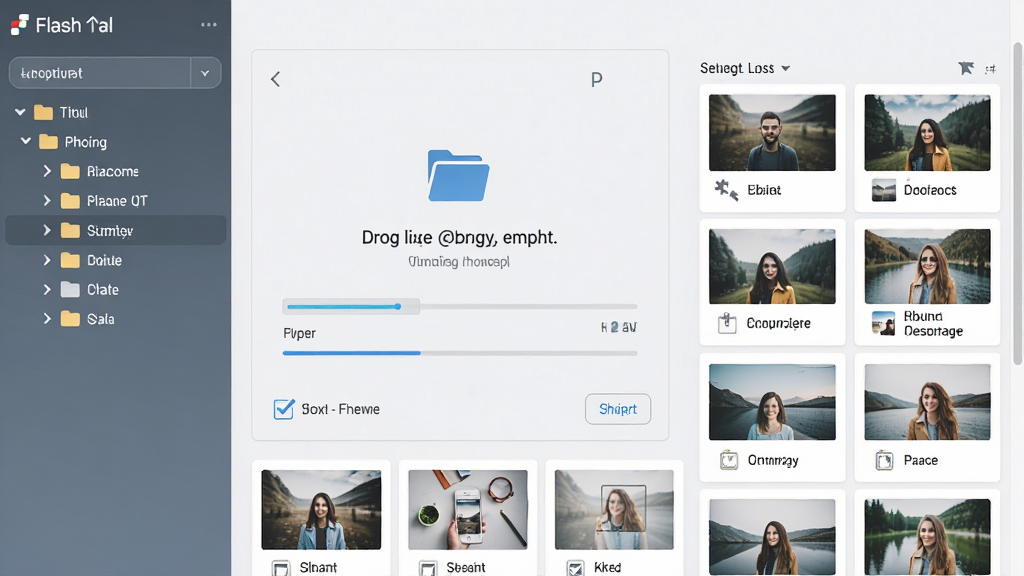Image resolution: width=1024 pixels, height=576 pixels.
Task: Select the Tioul folder icon
Action: pyautogui.click(x=43, y=112)
